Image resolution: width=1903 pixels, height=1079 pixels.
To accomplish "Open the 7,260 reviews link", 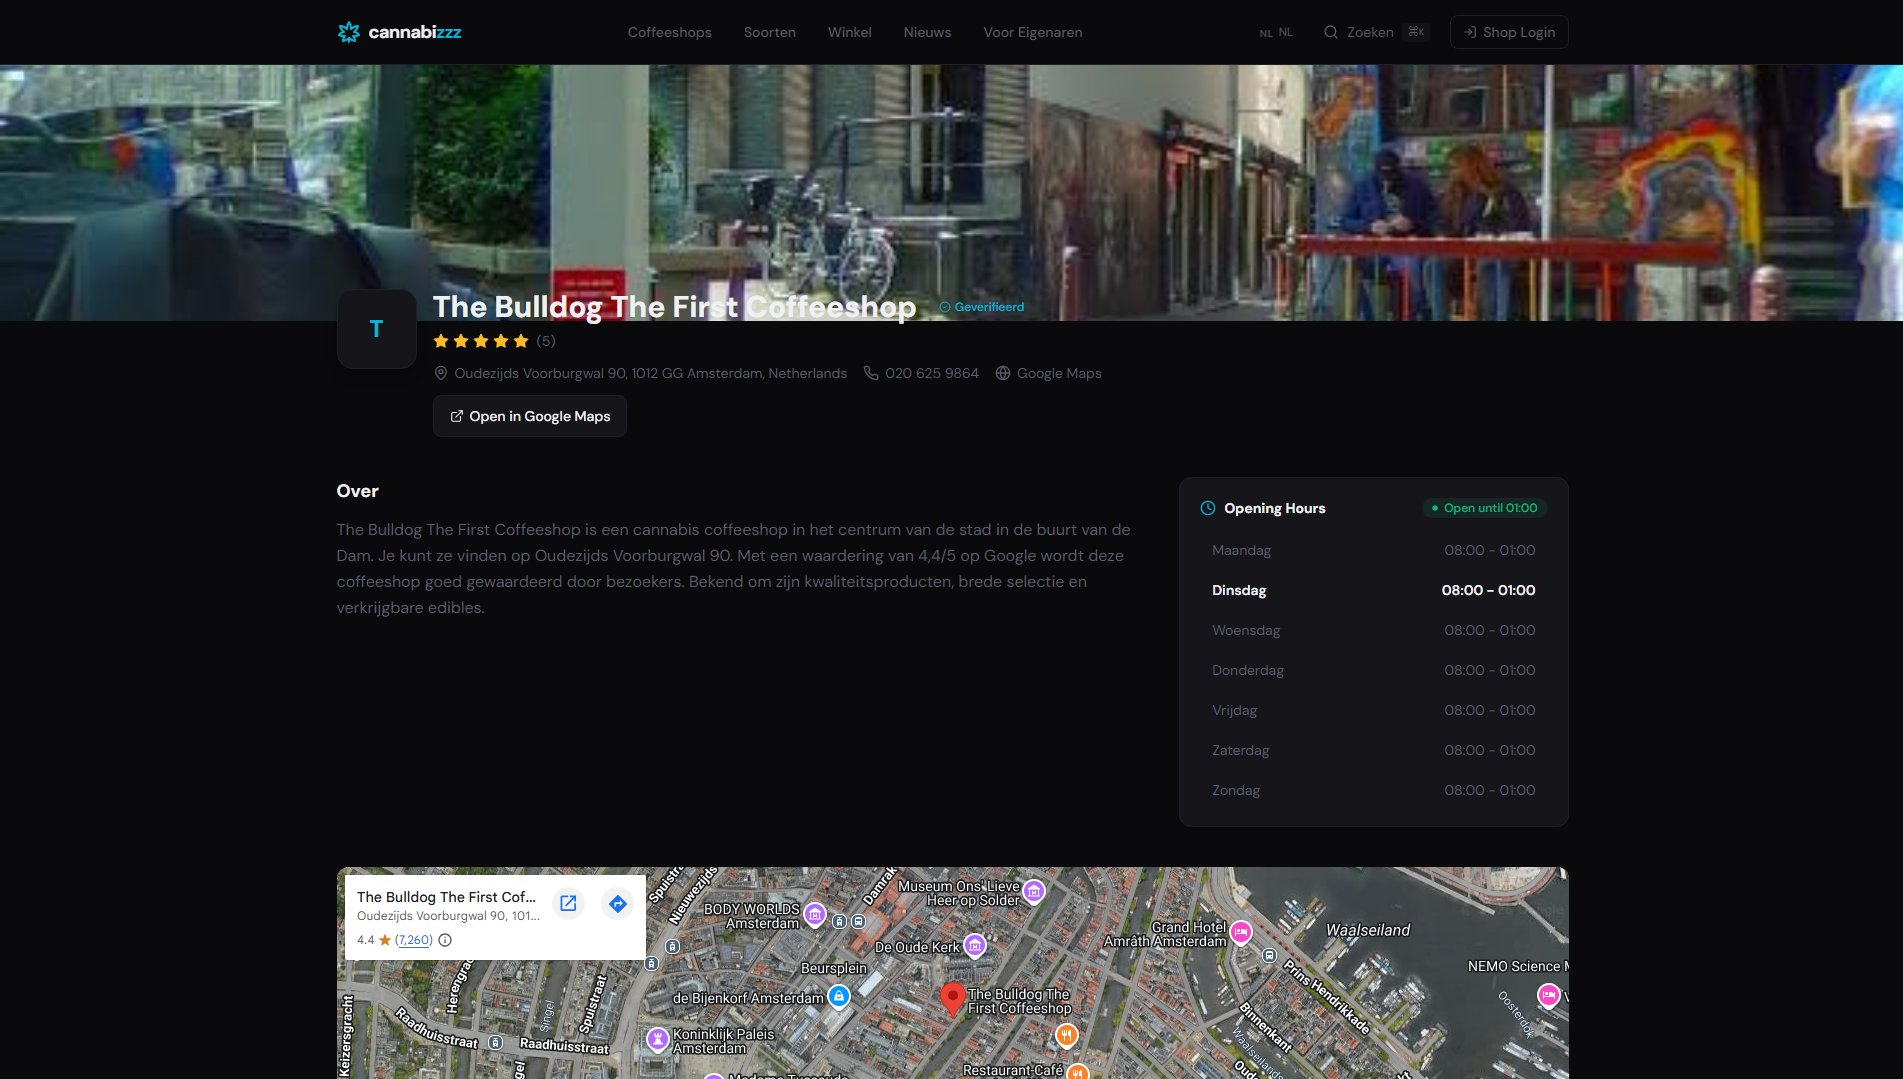I will [414, 940].
